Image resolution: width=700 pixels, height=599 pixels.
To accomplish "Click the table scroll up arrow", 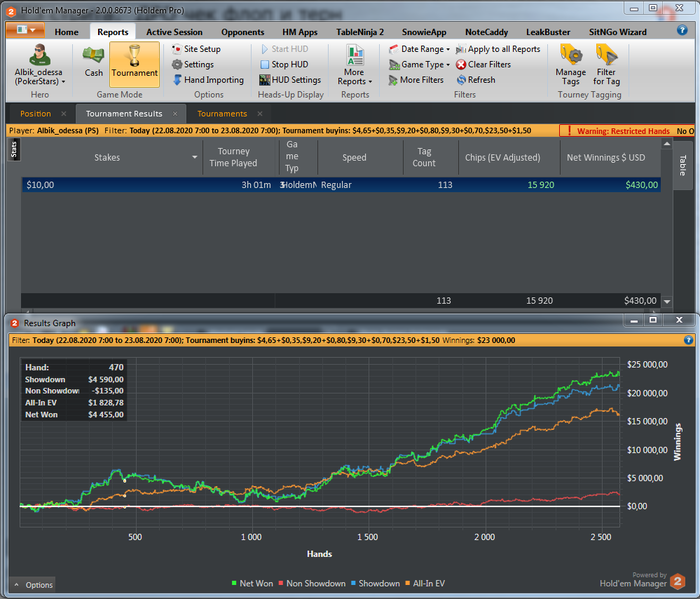I will [x=667, y=144].
